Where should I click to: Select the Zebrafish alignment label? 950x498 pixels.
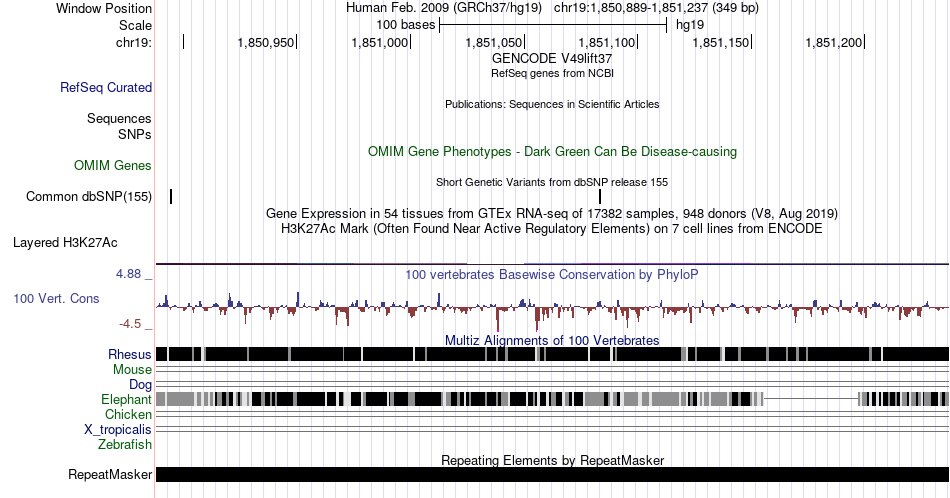(x=125, y=444)
